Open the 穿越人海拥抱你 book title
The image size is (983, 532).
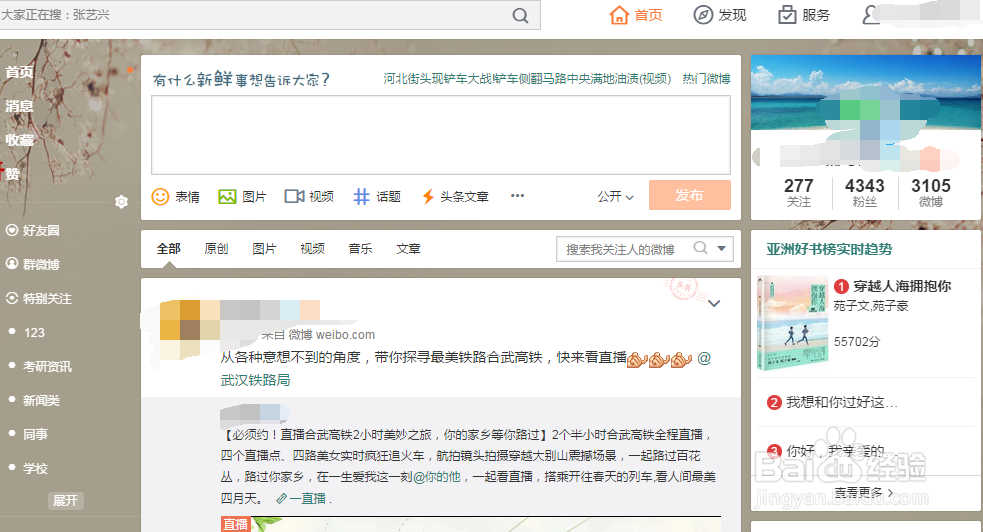click(902, 286)
